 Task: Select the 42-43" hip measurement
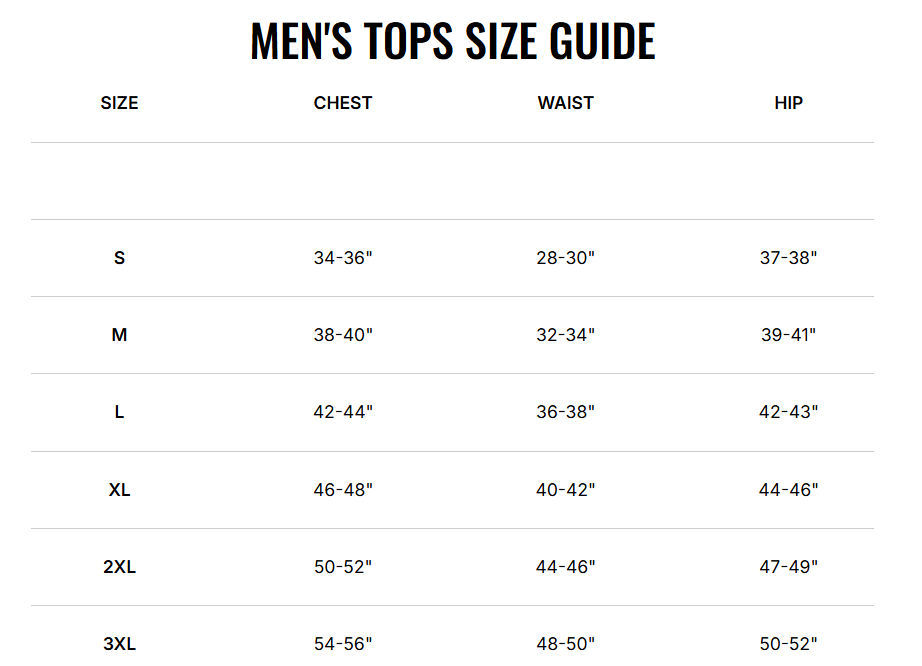(788, 412)
